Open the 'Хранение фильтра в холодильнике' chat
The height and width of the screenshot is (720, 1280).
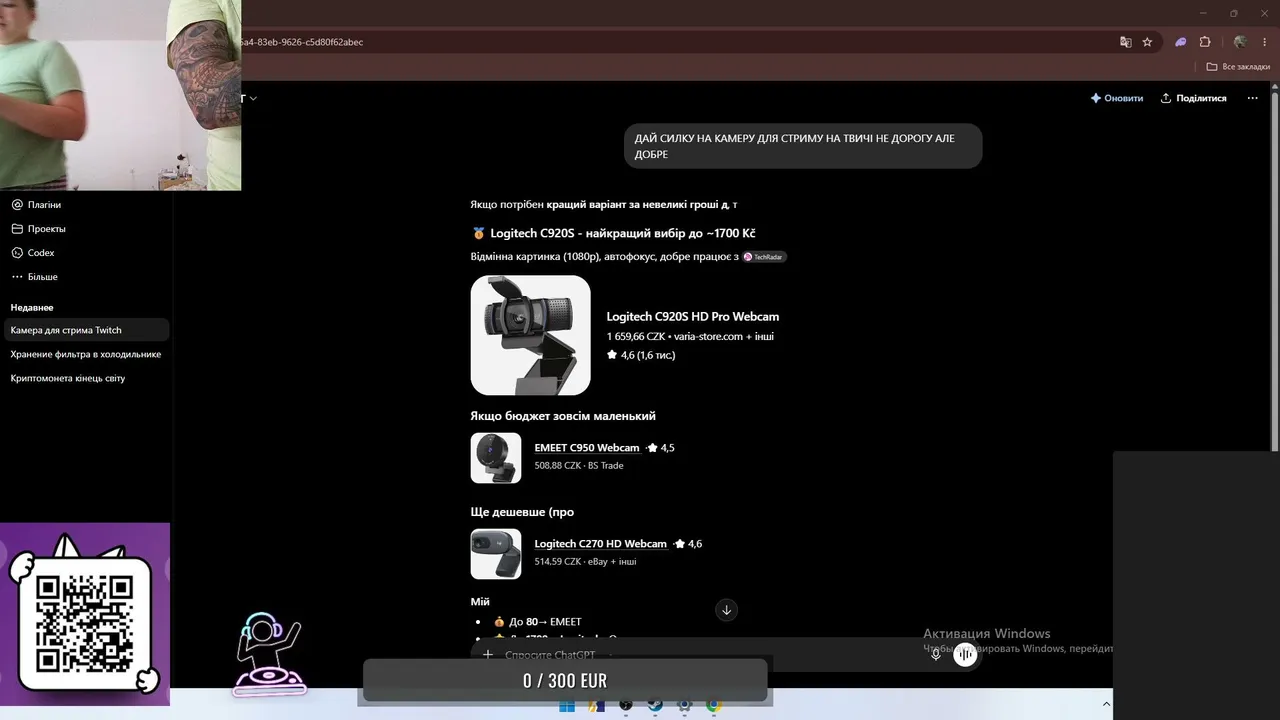[86, 354]
